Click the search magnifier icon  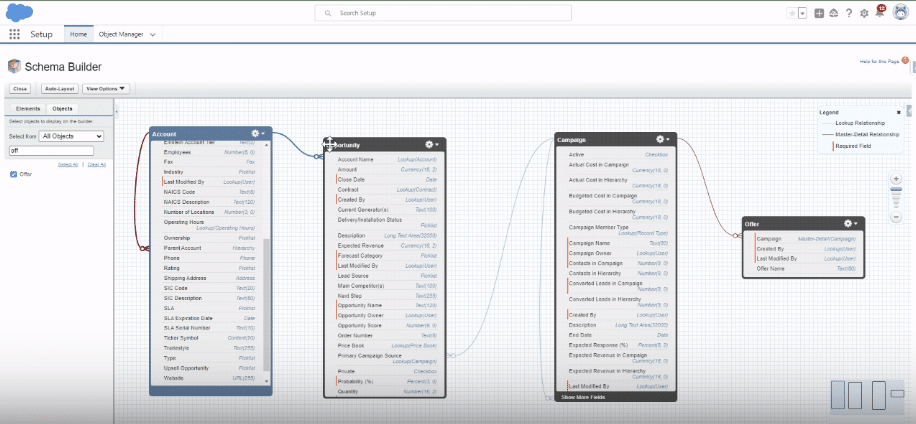328,13
